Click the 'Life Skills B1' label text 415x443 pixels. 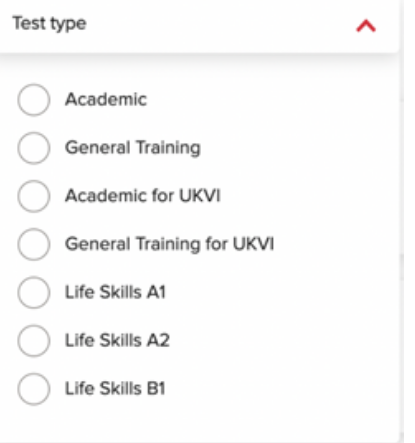pyautogui.click(x=115, y=388)
